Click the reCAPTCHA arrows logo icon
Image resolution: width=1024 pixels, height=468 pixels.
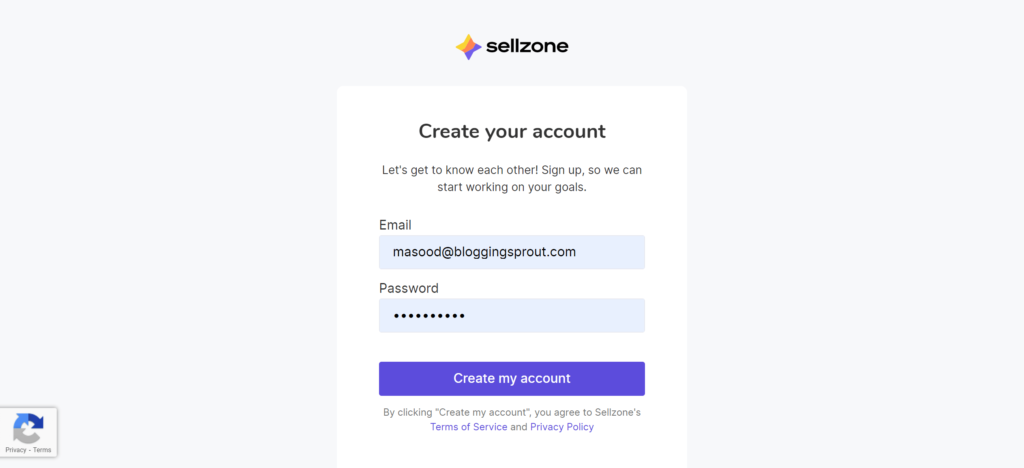(28, 428)
